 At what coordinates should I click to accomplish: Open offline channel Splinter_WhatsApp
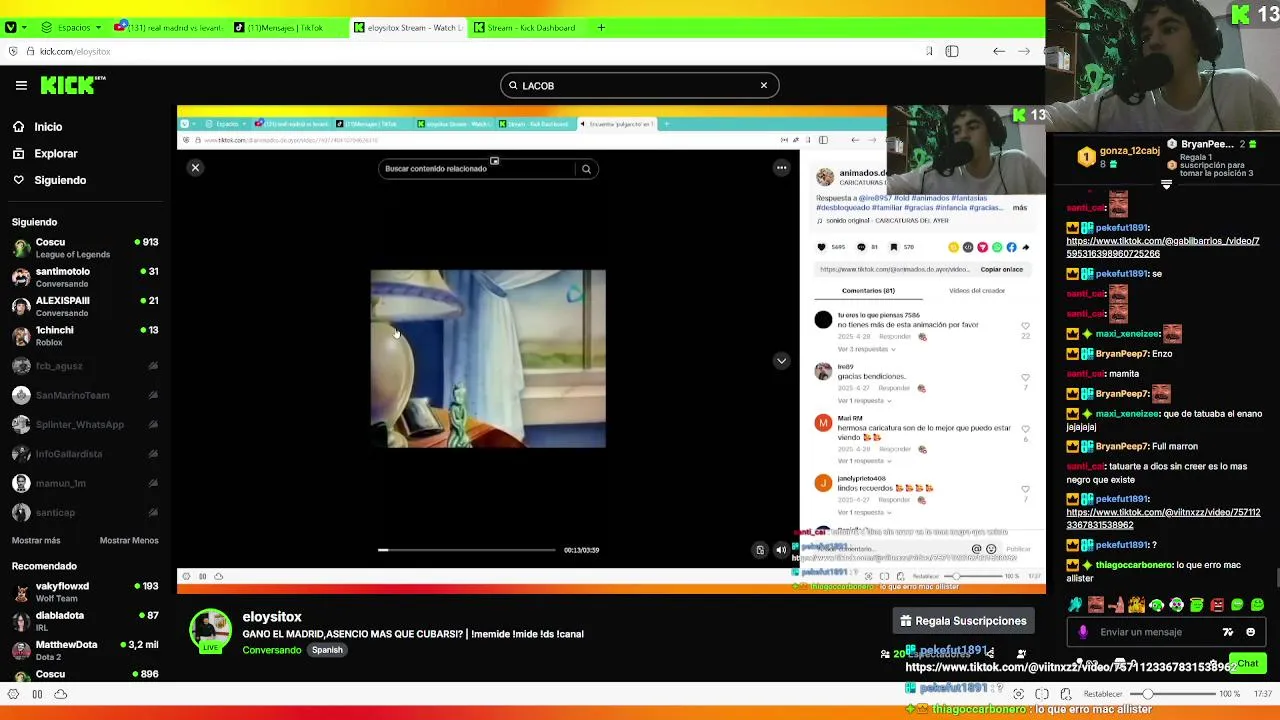click(85, 424)
